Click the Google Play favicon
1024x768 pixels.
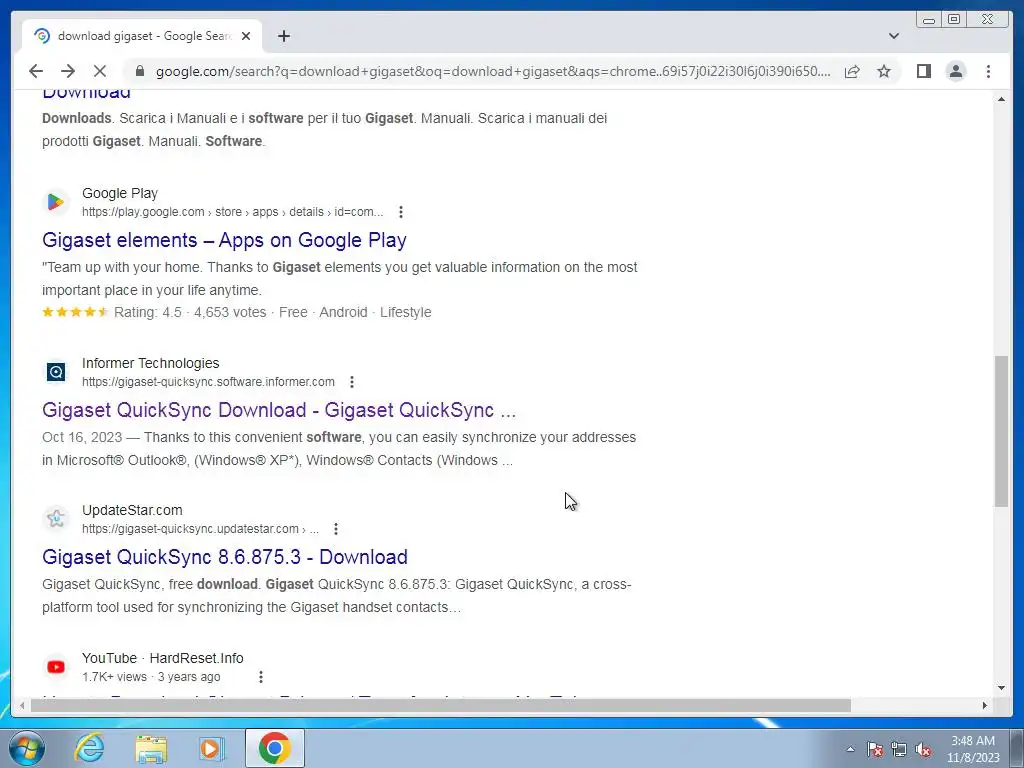point(56,202)
